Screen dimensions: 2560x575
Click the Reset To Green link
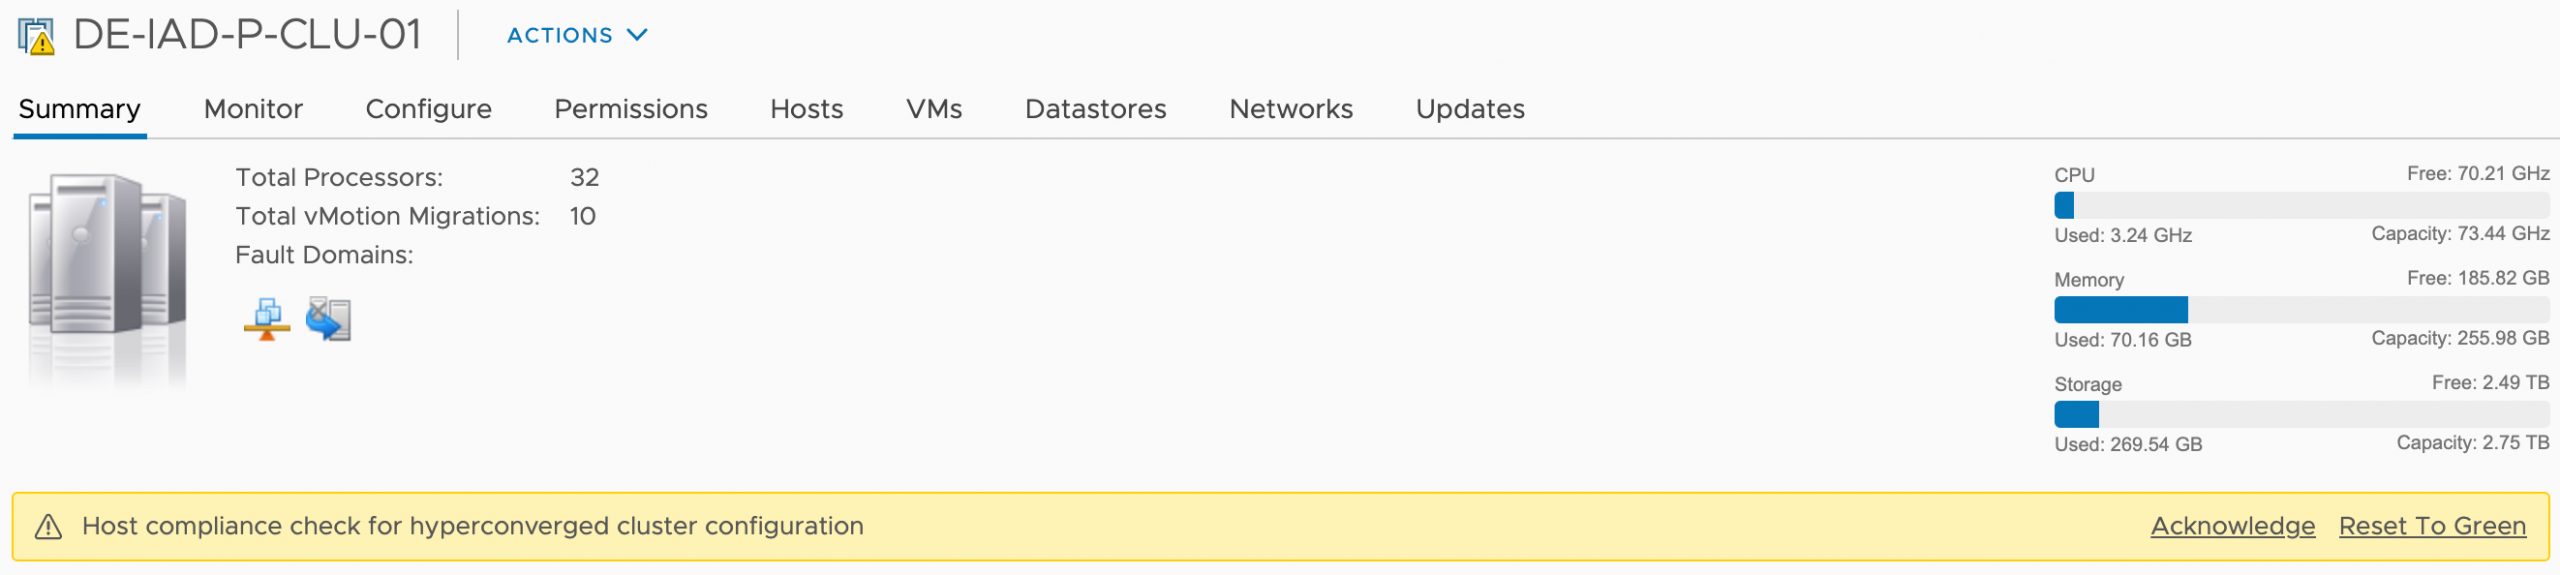coord(2432,526)
